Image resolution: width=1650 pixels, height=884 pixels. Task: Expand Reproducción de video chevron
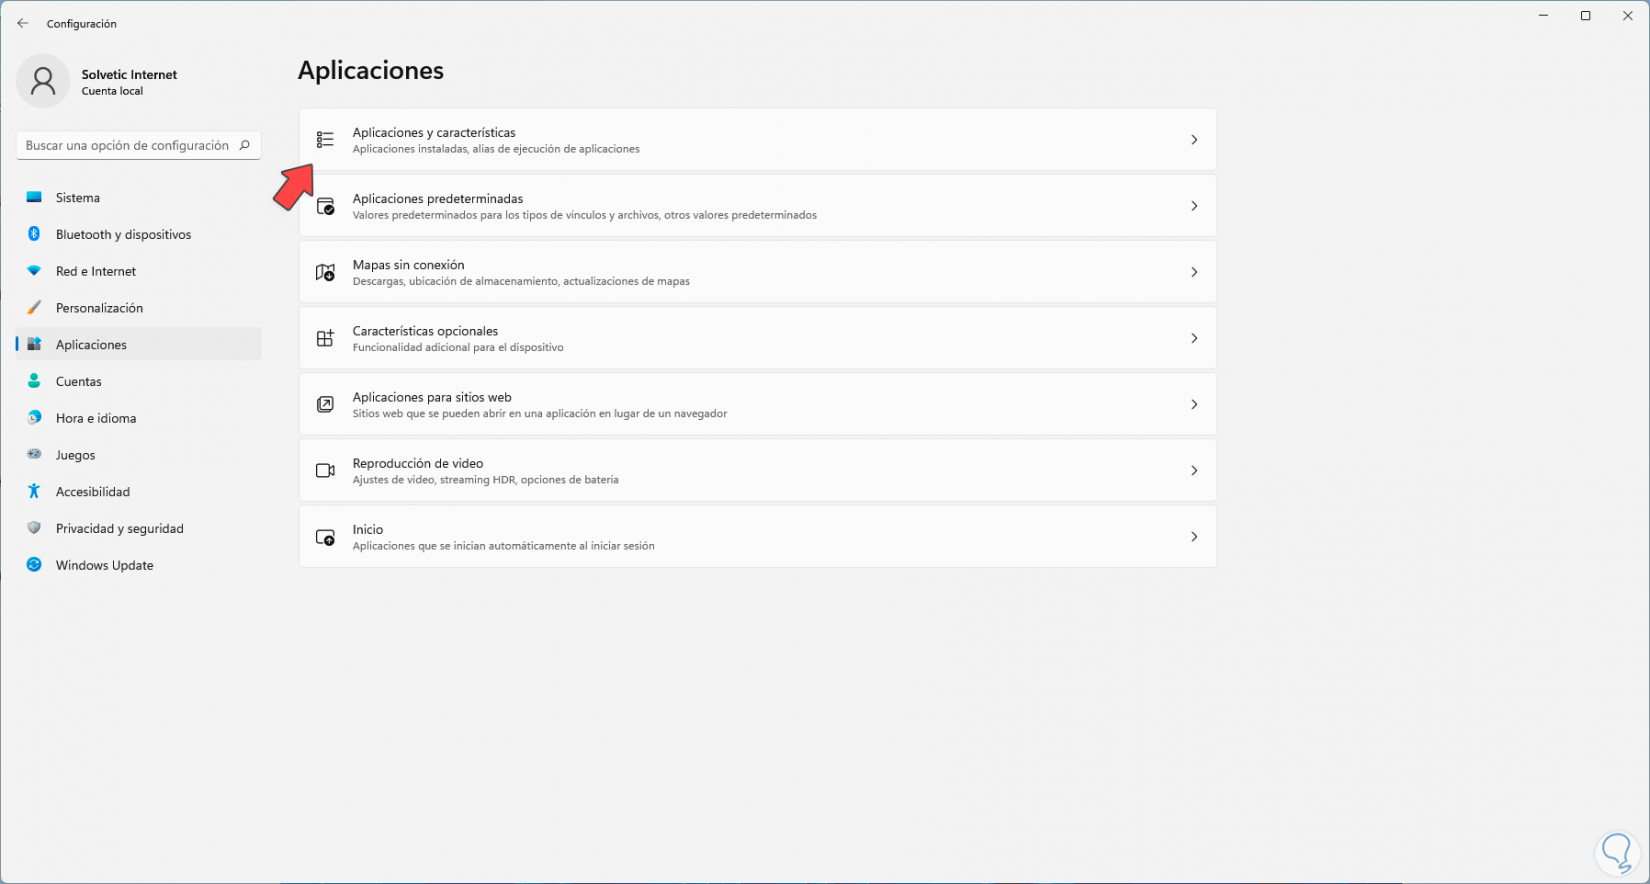pyautogui.click(x=1194, y=470)
